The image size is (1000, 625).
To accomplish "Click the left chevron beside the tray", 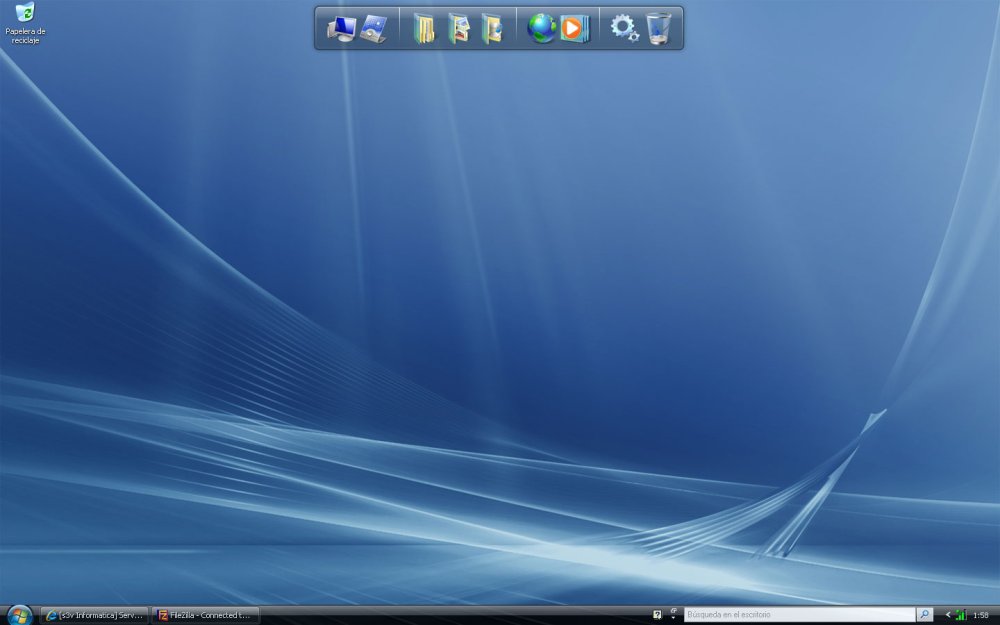I will pyautogui.click(x=948, y=614).
